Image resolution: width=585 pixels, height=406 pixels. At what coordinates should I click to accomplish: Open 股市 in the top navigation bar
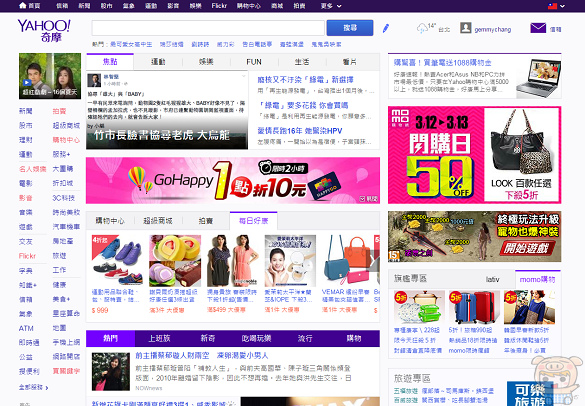[106, 6]
